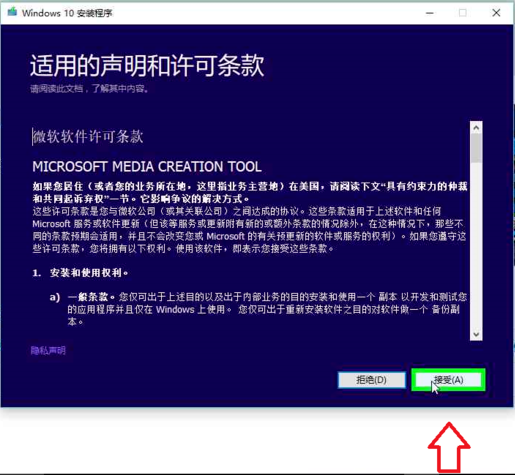
Task: Click the MICROSOFT MEDIA CREATION TOOL heading
Action: (147, 167)
